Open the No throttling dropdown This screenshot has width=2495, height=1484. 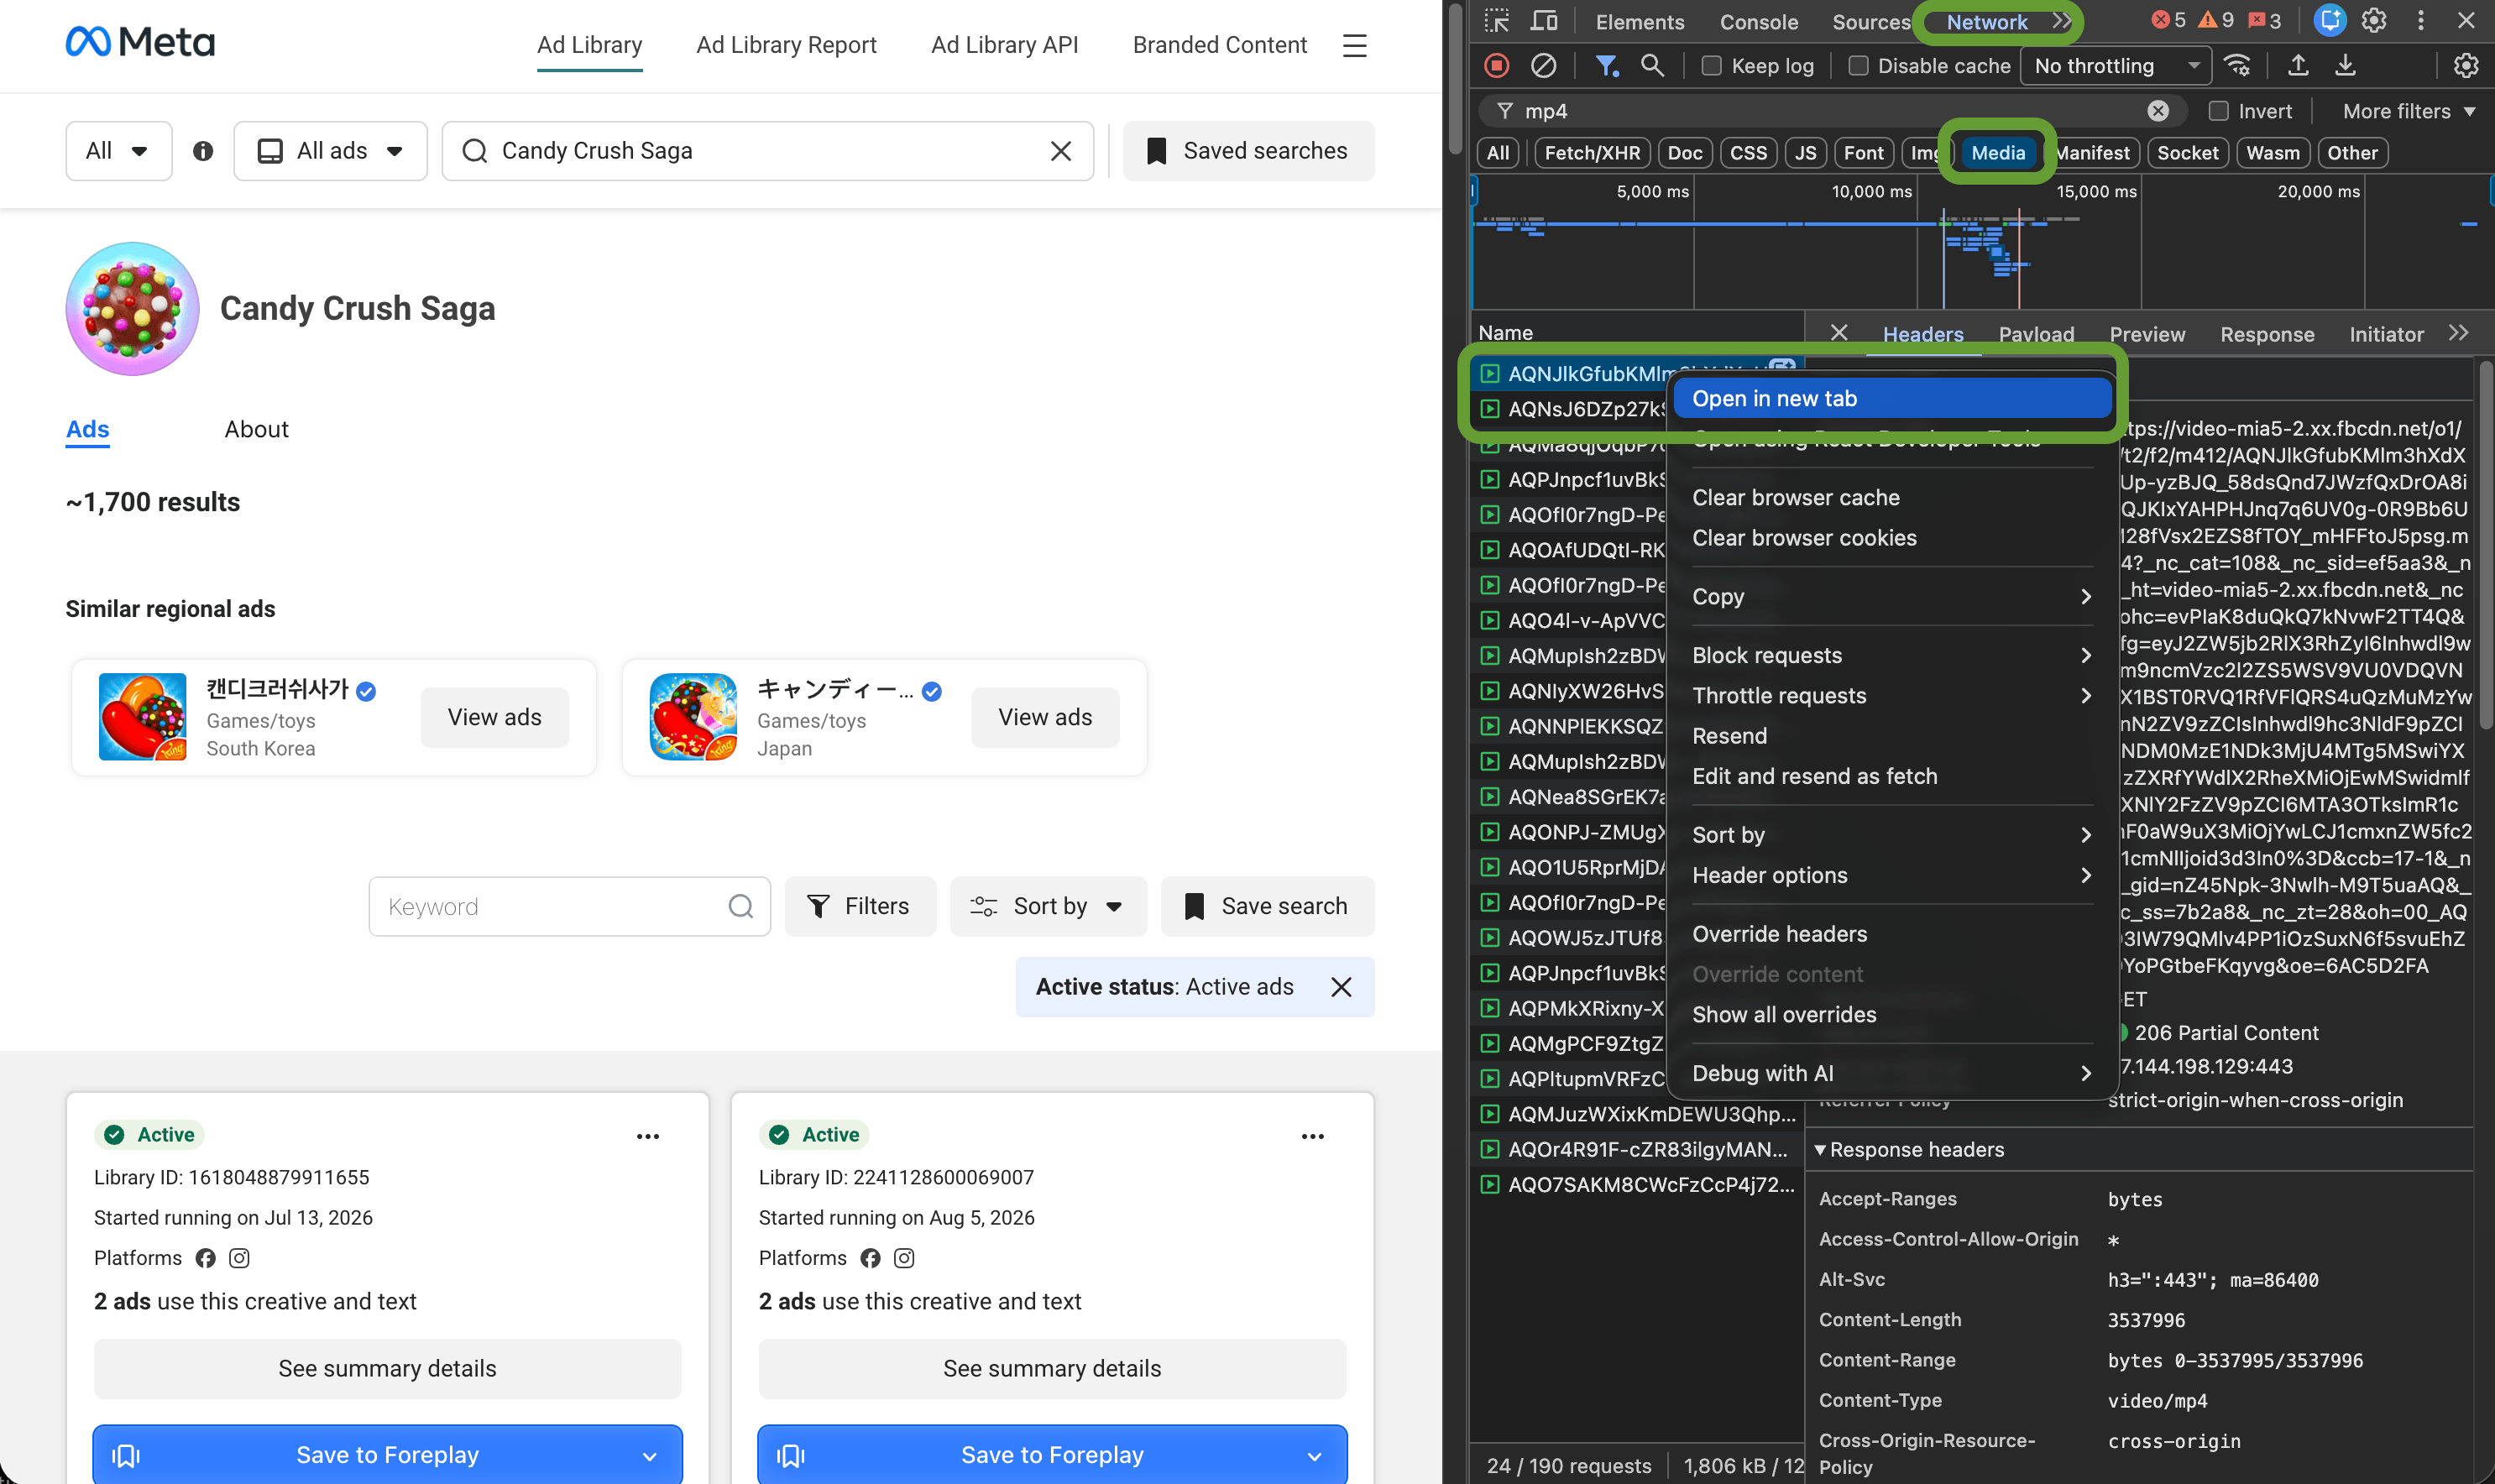coord(2116,66)
